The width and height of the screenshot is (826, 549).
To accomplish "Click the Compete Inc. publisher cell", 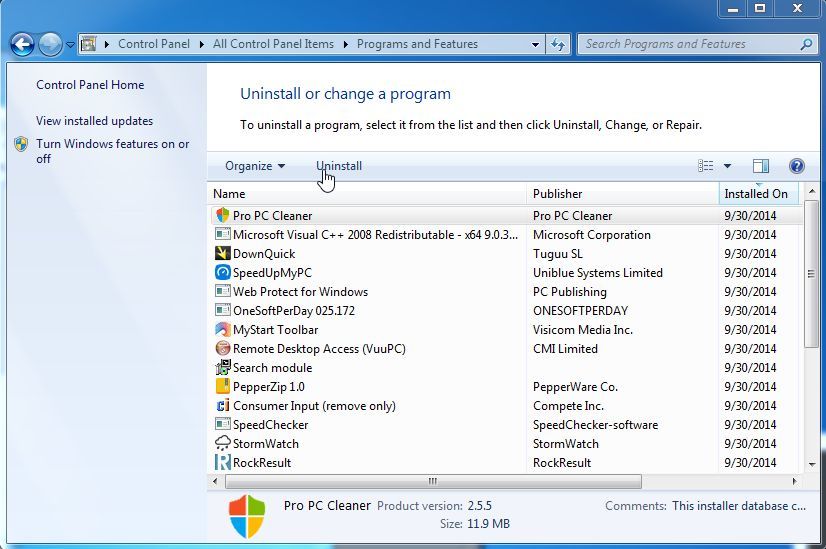I will (568, 406).
